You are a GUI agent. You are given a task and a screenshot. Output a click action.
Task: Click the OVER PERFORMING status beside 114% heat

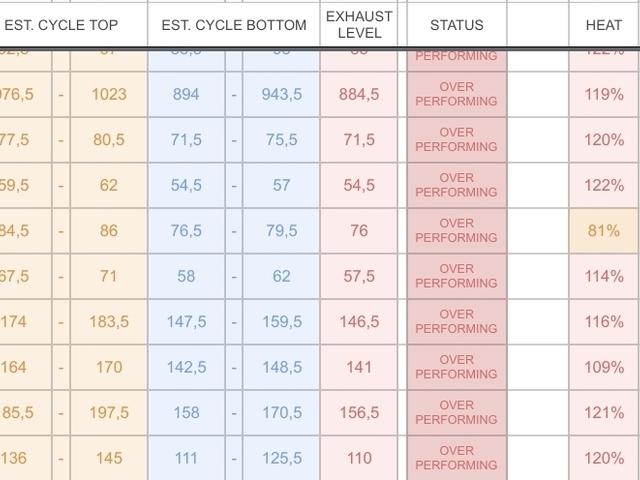pos(456,276)
